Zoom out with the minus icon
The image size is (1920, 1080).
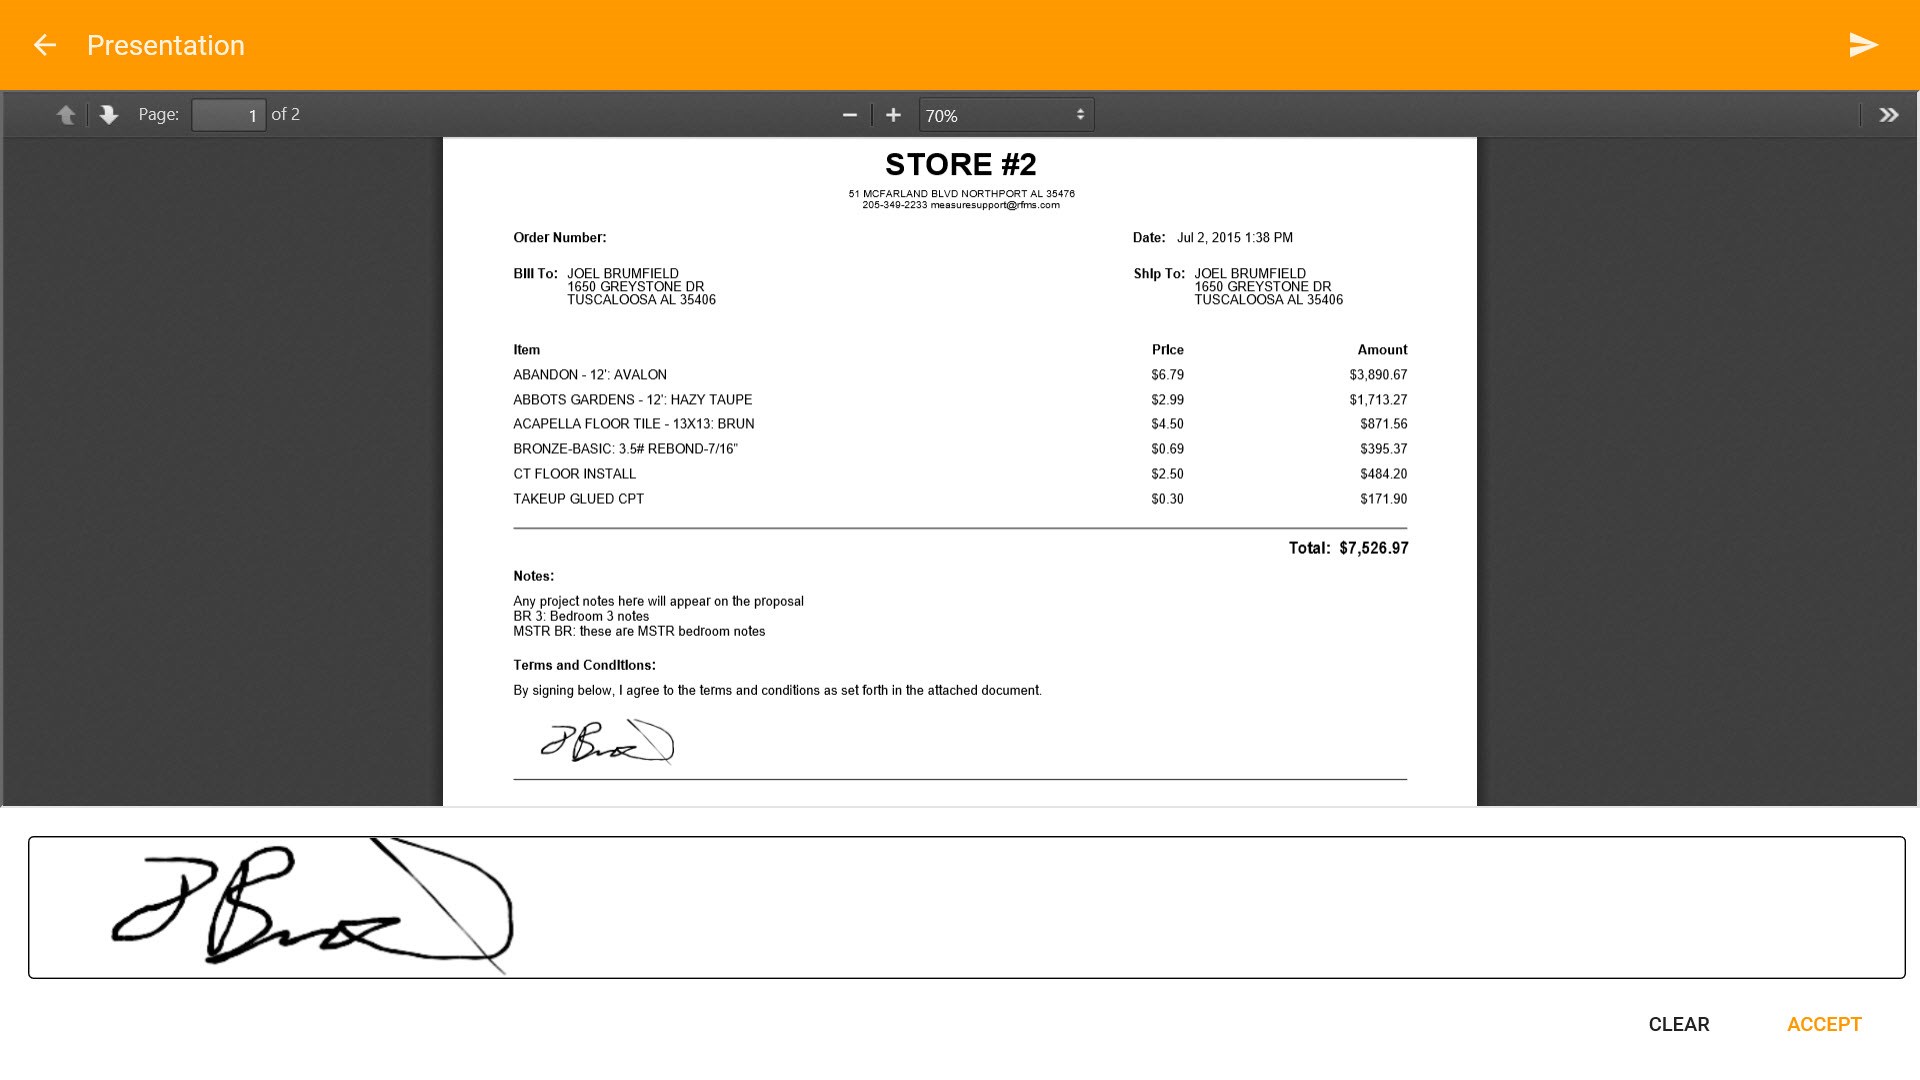(850, 115)
